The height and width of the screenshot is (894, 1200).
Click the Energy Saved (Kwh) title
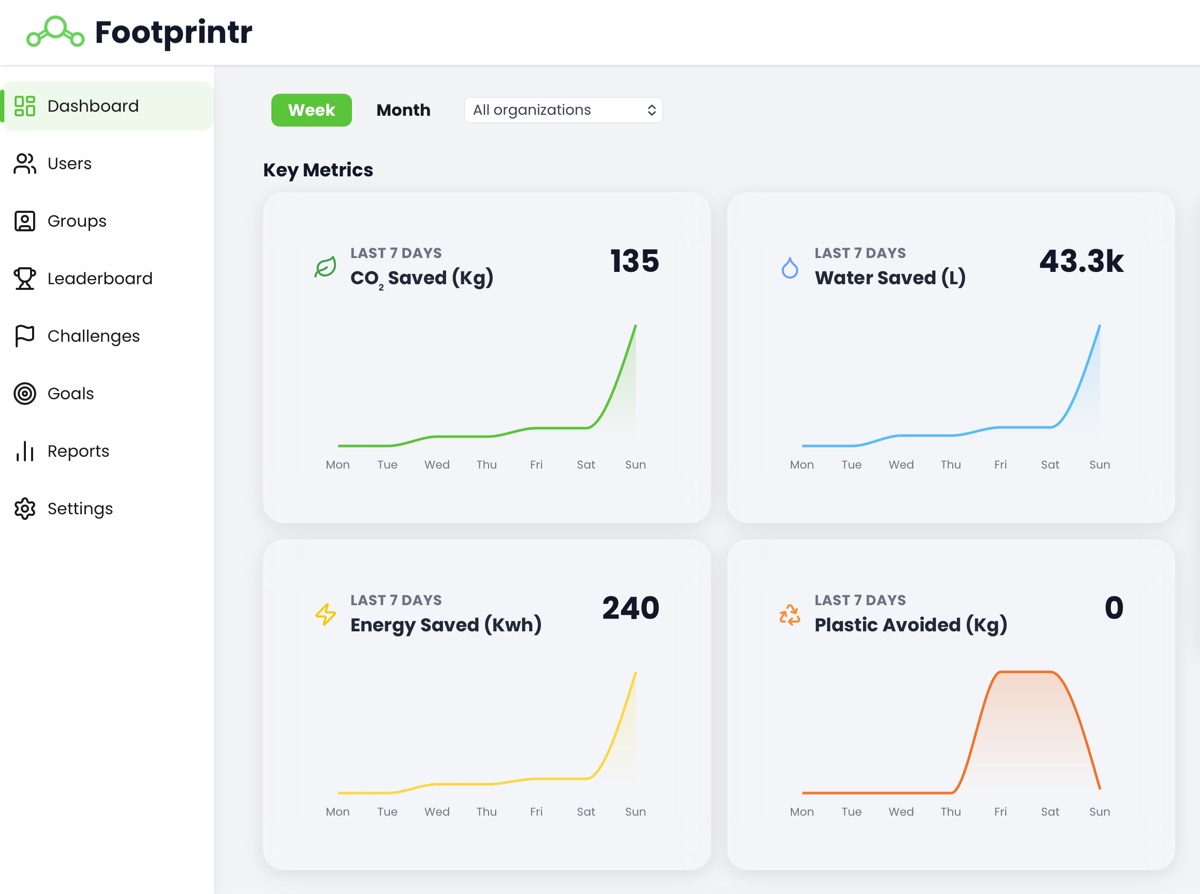(446, 625)
